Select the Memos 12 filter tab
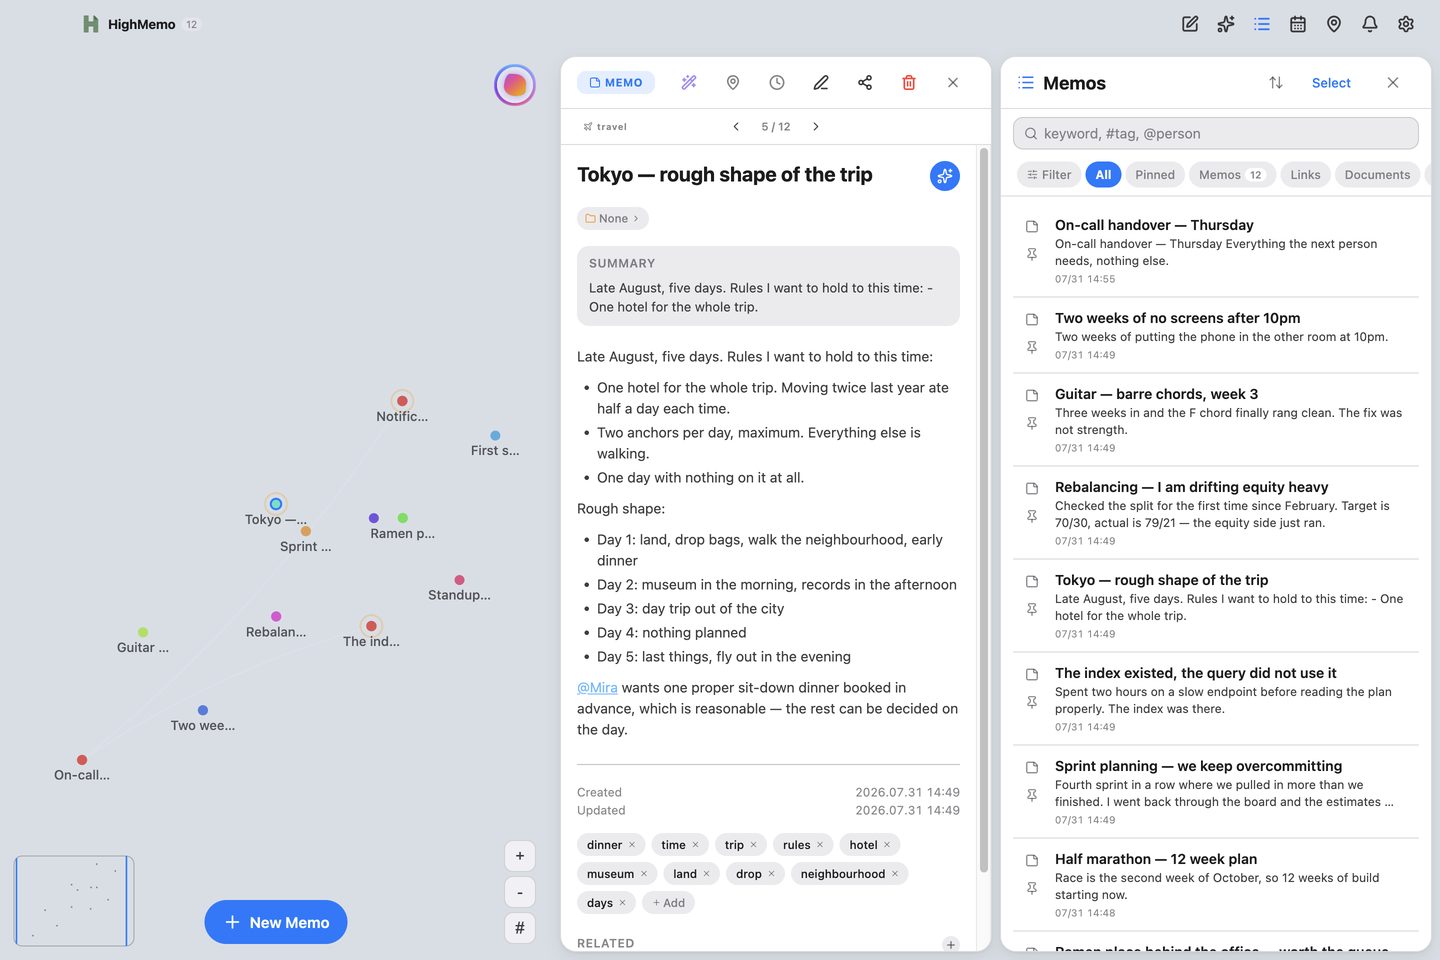Screen dimensions: 1440x960 coord(1231,175)
